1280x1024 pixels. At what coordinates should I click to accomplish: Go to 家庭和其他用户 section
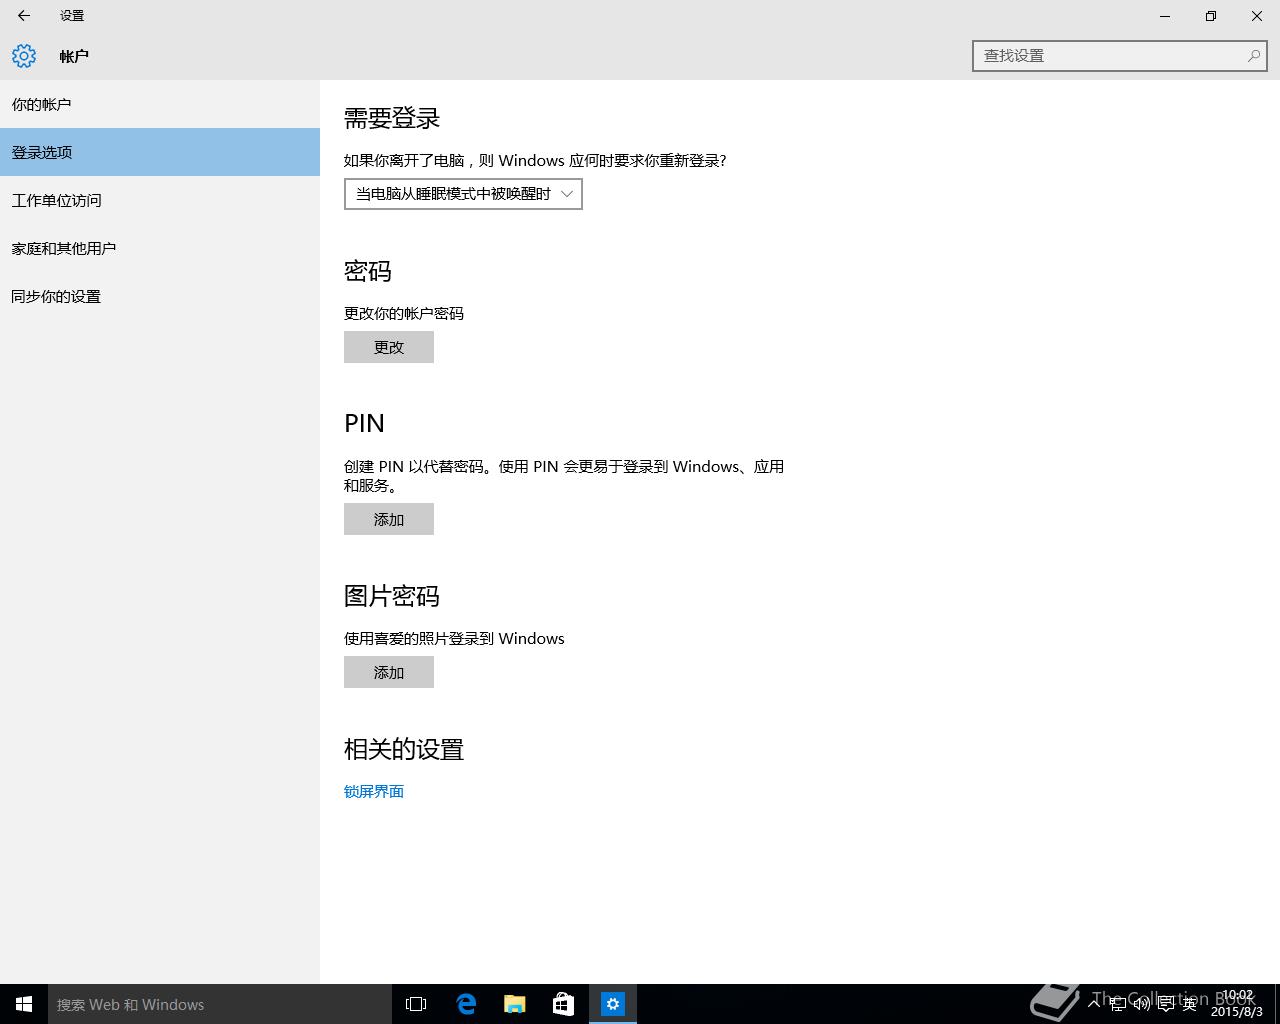(x=160, y=248)
